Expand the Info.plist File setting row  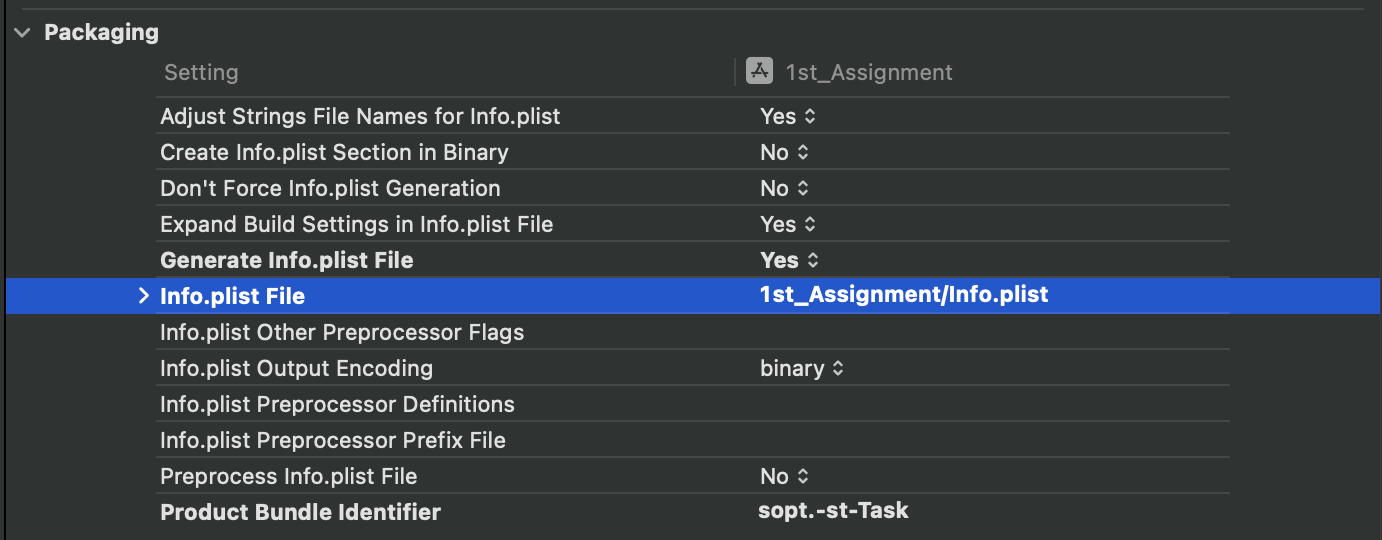(143, 296)
